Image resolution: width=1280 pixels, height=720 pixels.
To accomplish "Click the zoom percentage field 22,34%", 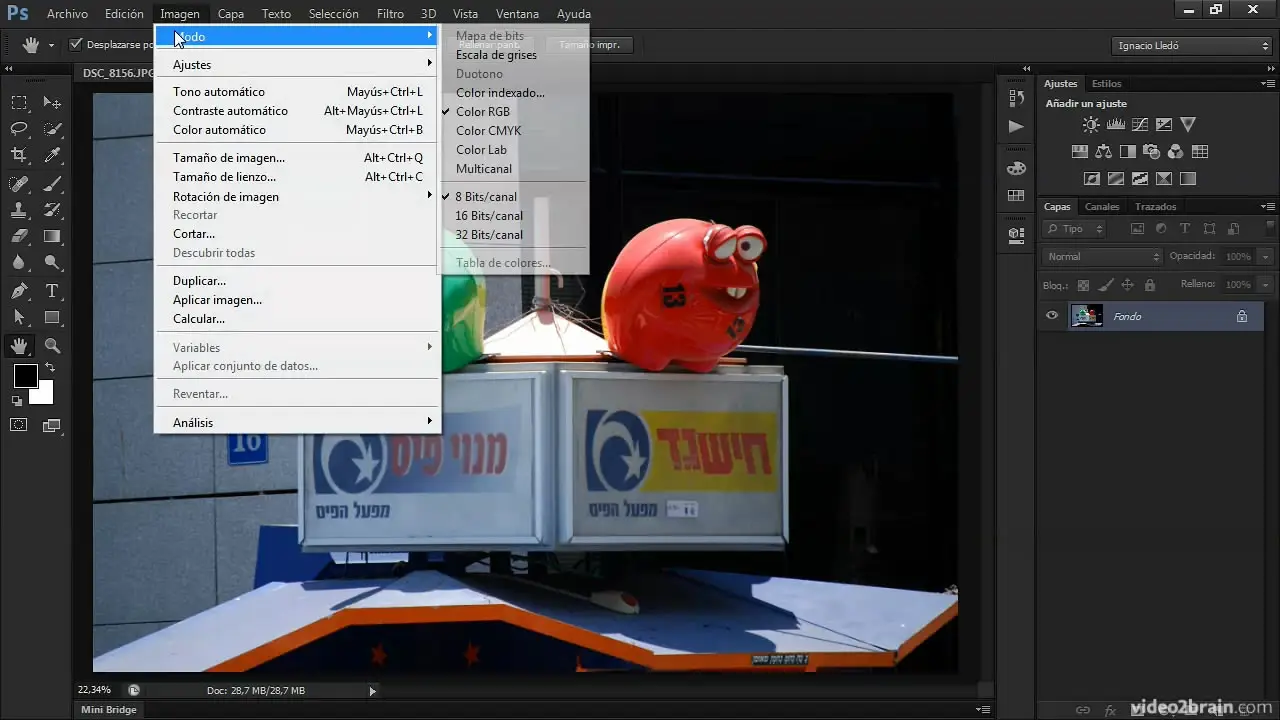I will (94, 690).
